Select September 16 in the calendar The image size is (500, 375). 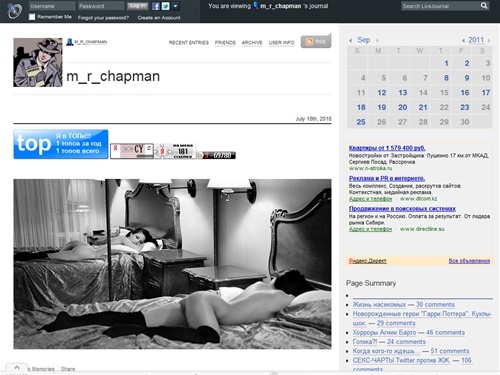465,93
